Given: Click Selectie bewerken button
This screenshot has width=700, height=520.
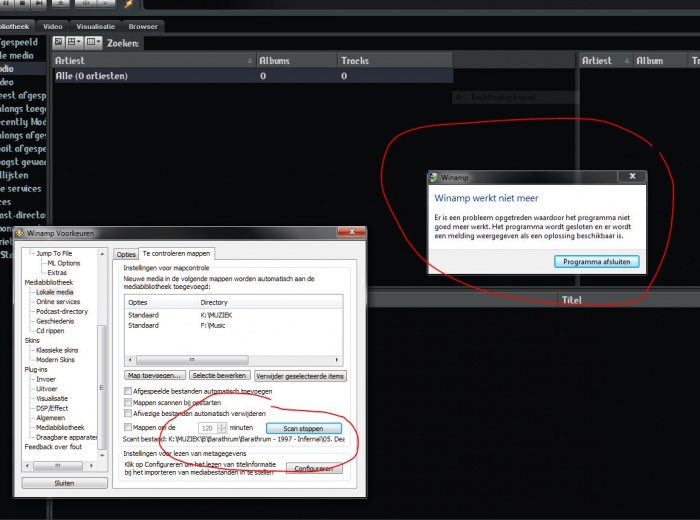Looking at the screenshot, I should coord(219,375).
